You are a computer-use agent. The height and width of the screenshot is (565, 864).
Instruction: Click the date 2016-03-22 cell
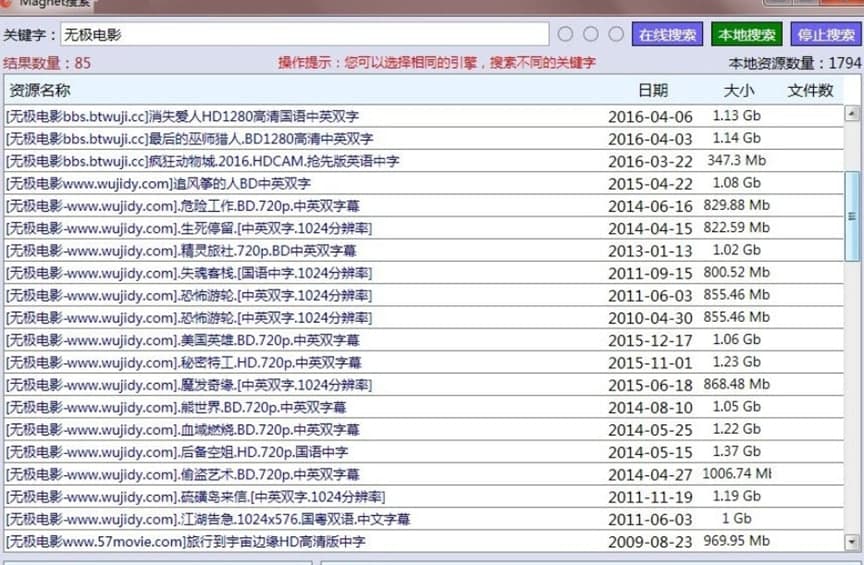click(650, 162)
